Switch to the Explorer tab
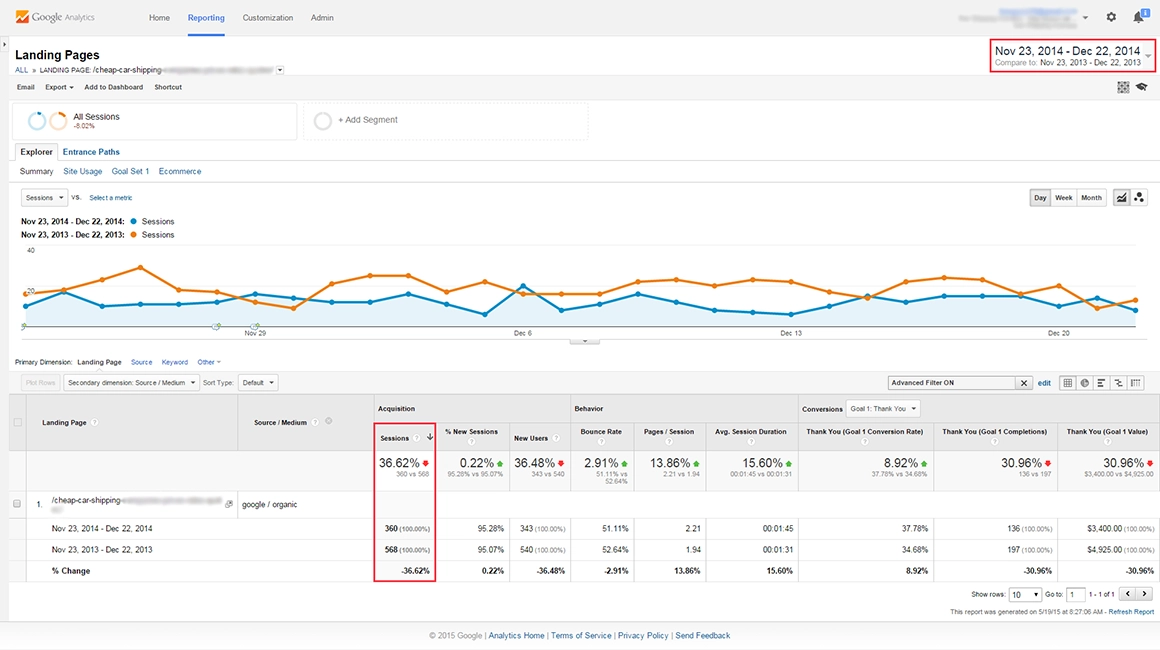1160x650 pixels. [36, 152]
